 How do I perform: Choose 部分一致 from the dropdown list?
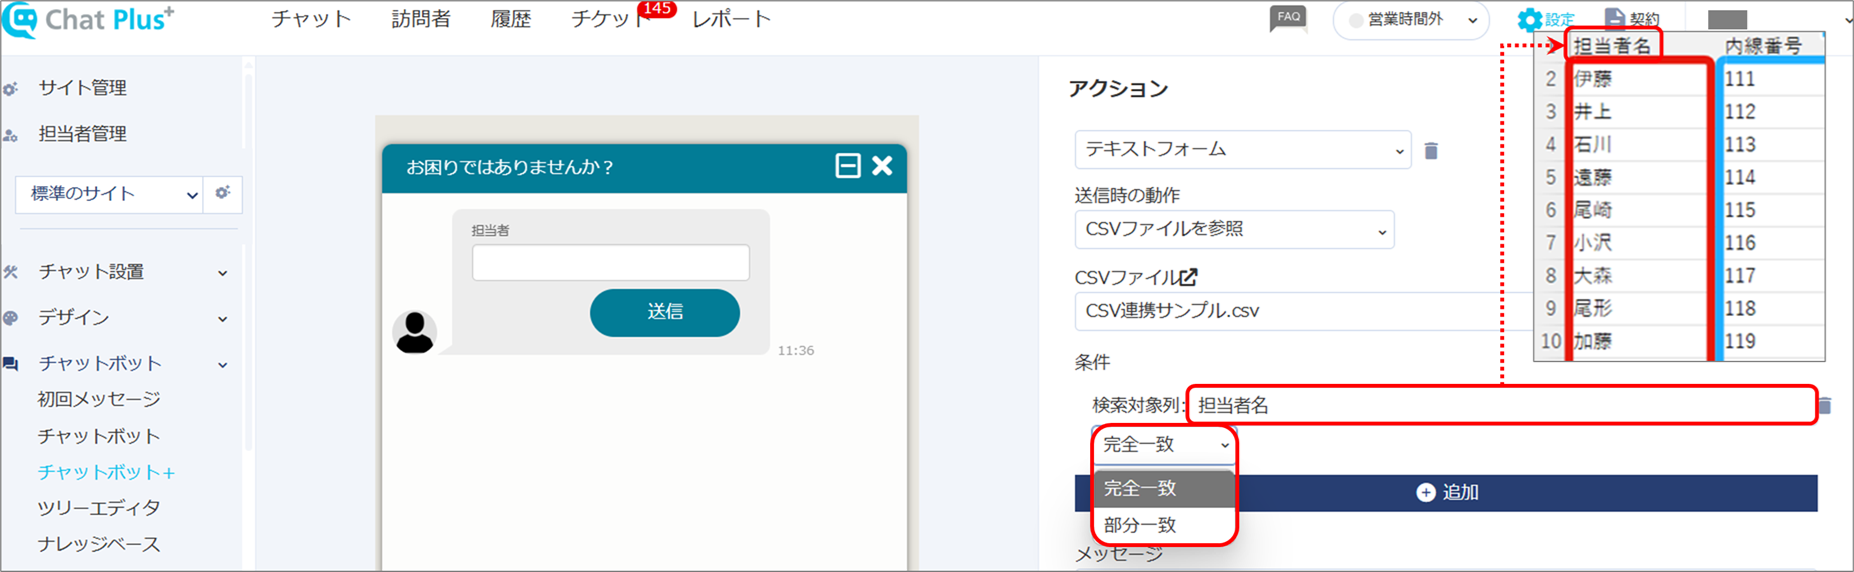pyautogui.click(x=1165, y=525)
